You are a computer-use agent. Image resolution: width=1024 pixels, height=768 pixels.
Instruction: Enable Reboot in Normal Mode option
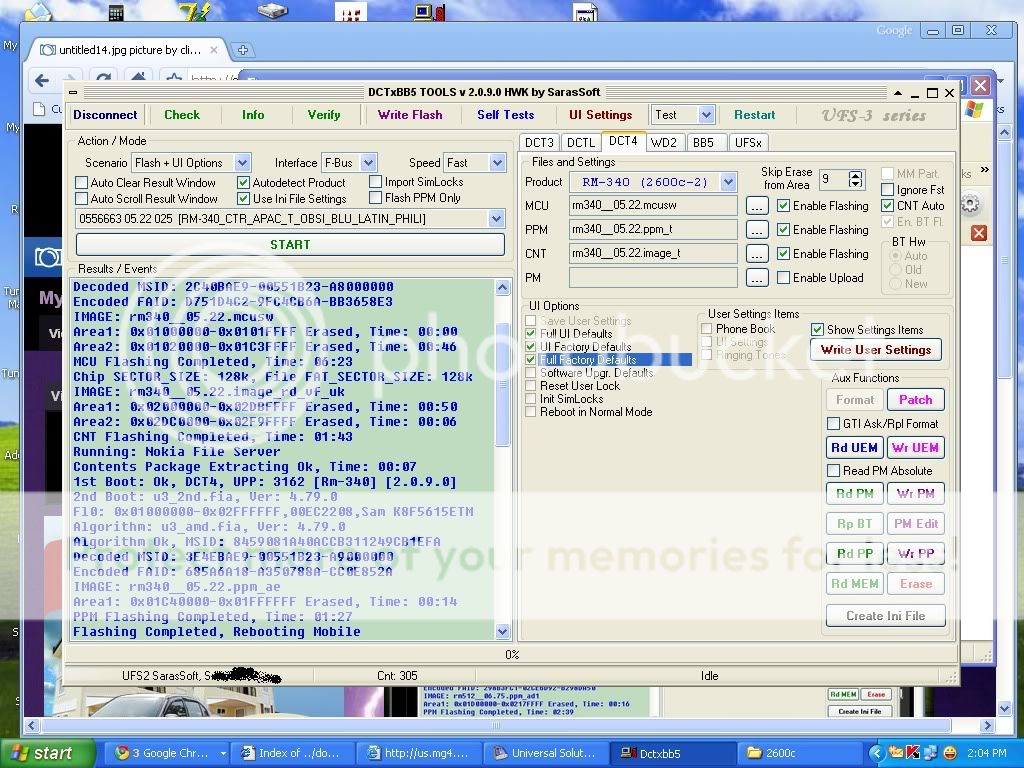[530, 412]
